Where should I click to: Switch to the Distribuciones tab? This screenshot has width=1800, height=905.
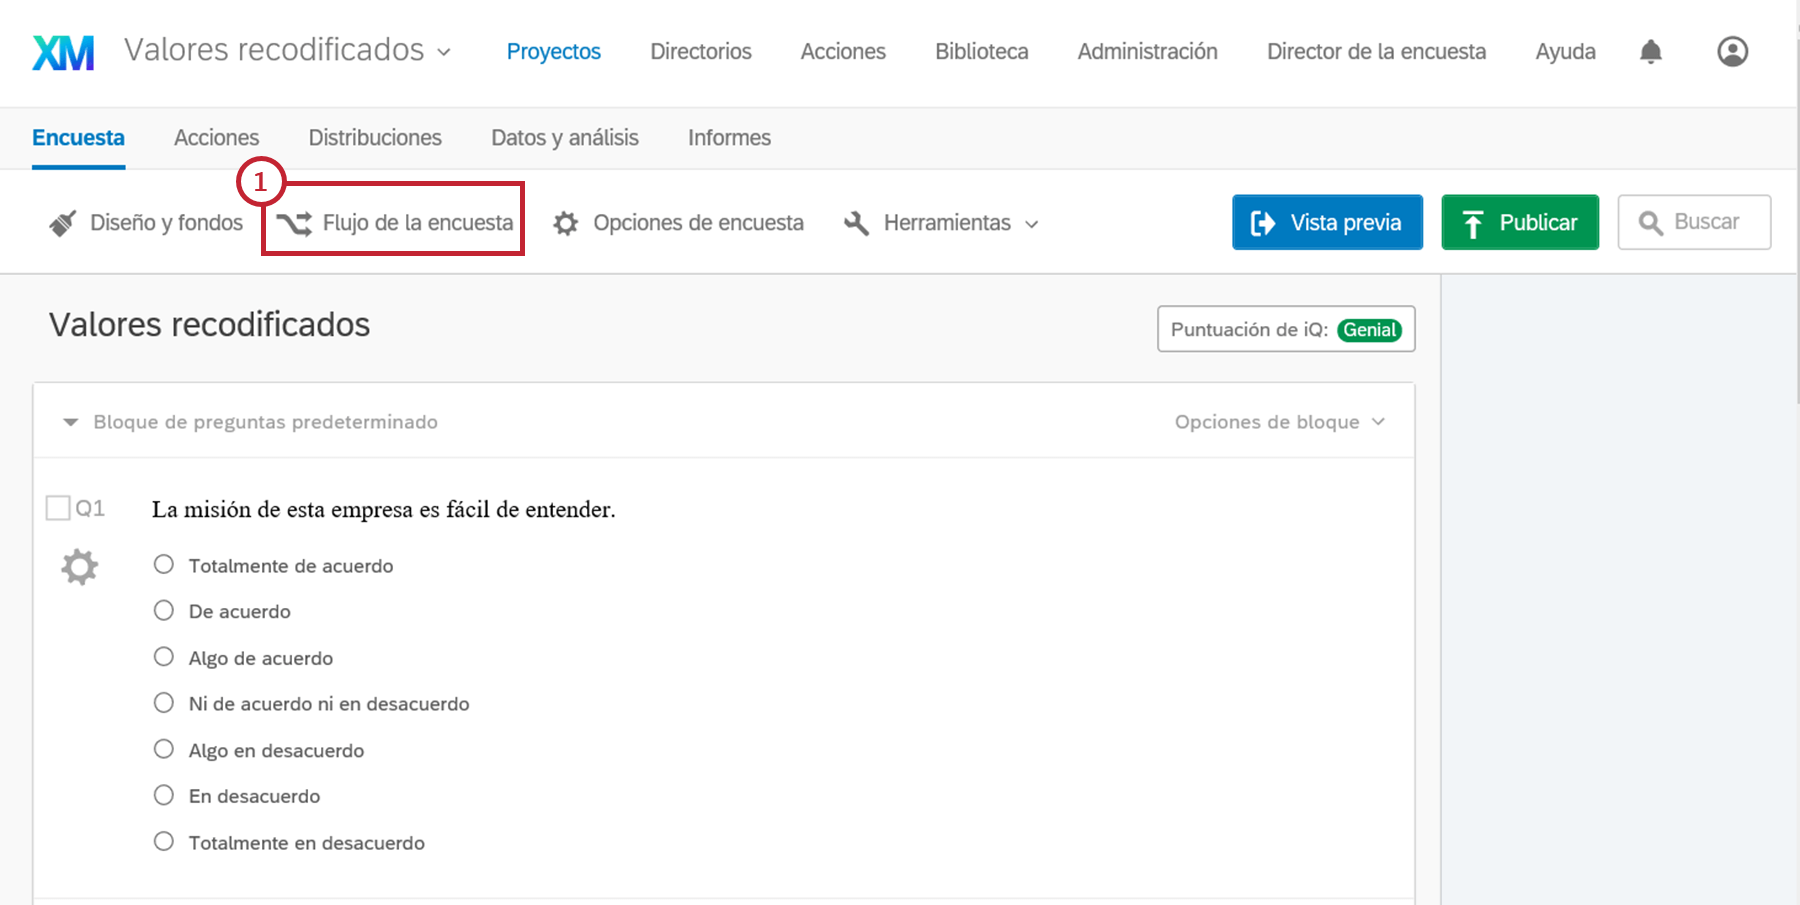click(x=375, y=137)
